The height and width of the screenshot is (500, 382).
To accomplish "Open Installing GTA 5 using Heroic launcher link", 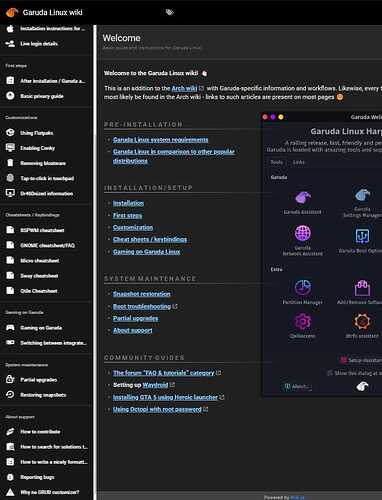I will (x=165, y=397).
